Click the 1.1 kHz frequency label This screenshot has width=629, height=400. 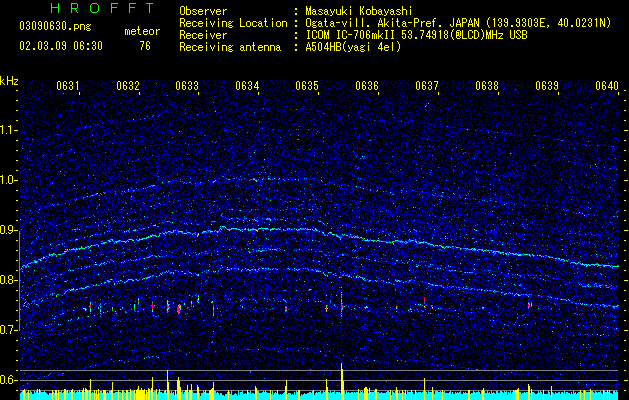[7, 130]
